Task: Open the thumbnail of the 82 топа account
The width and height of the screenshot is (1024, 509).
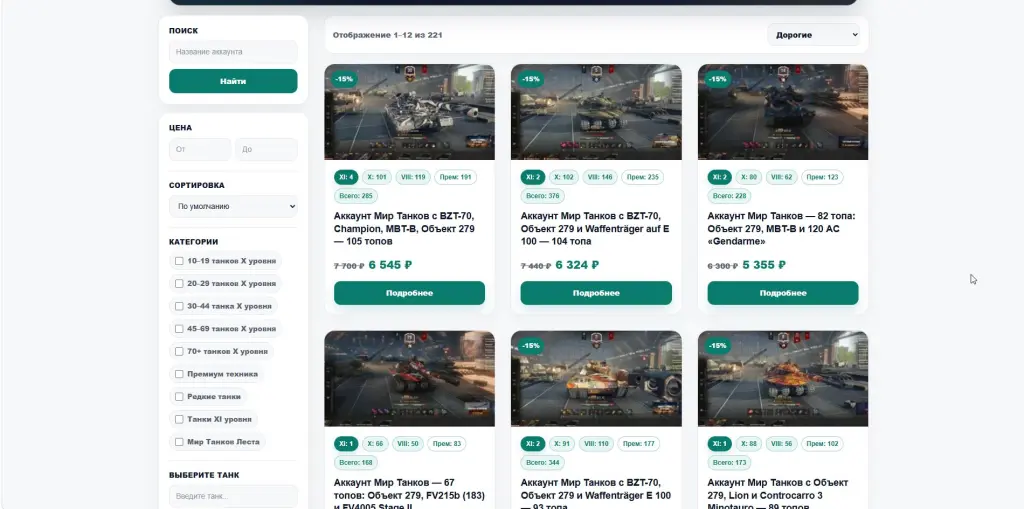Action: [x=783, y=112]
